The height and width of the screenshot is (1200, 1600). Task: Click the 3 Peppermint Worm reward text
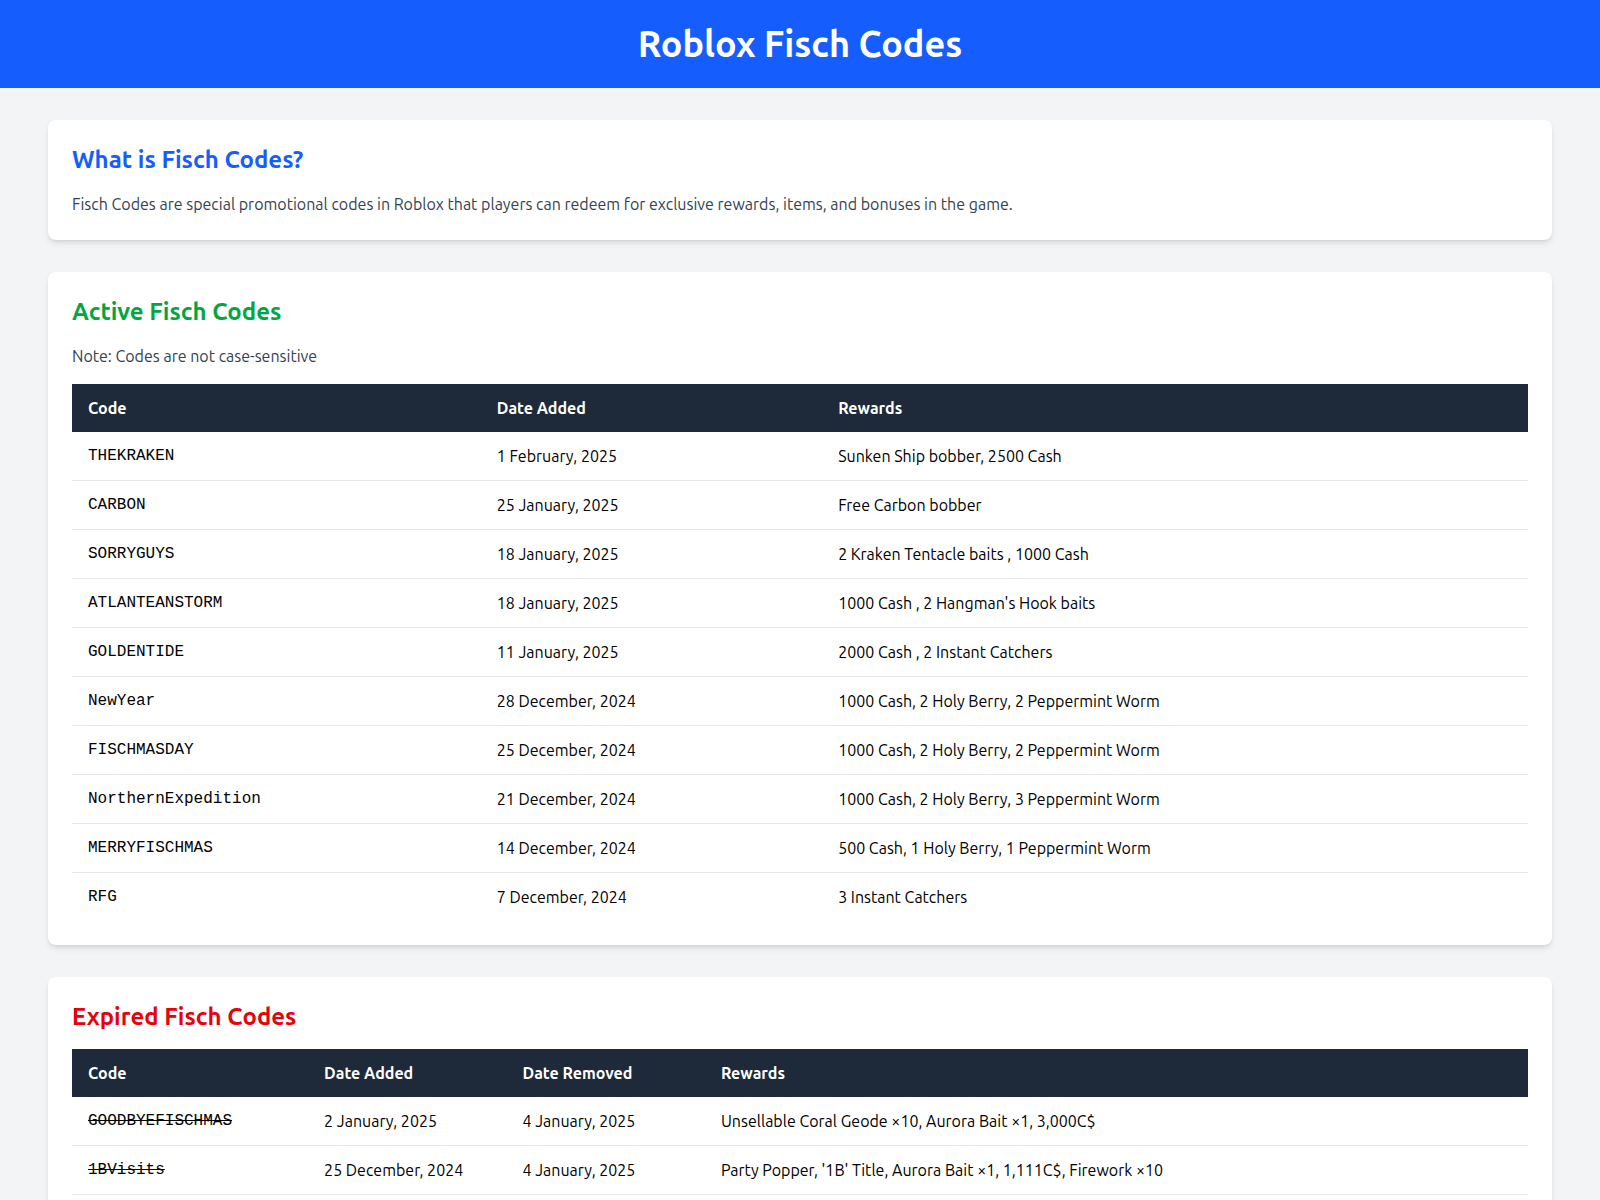point(999,799)
